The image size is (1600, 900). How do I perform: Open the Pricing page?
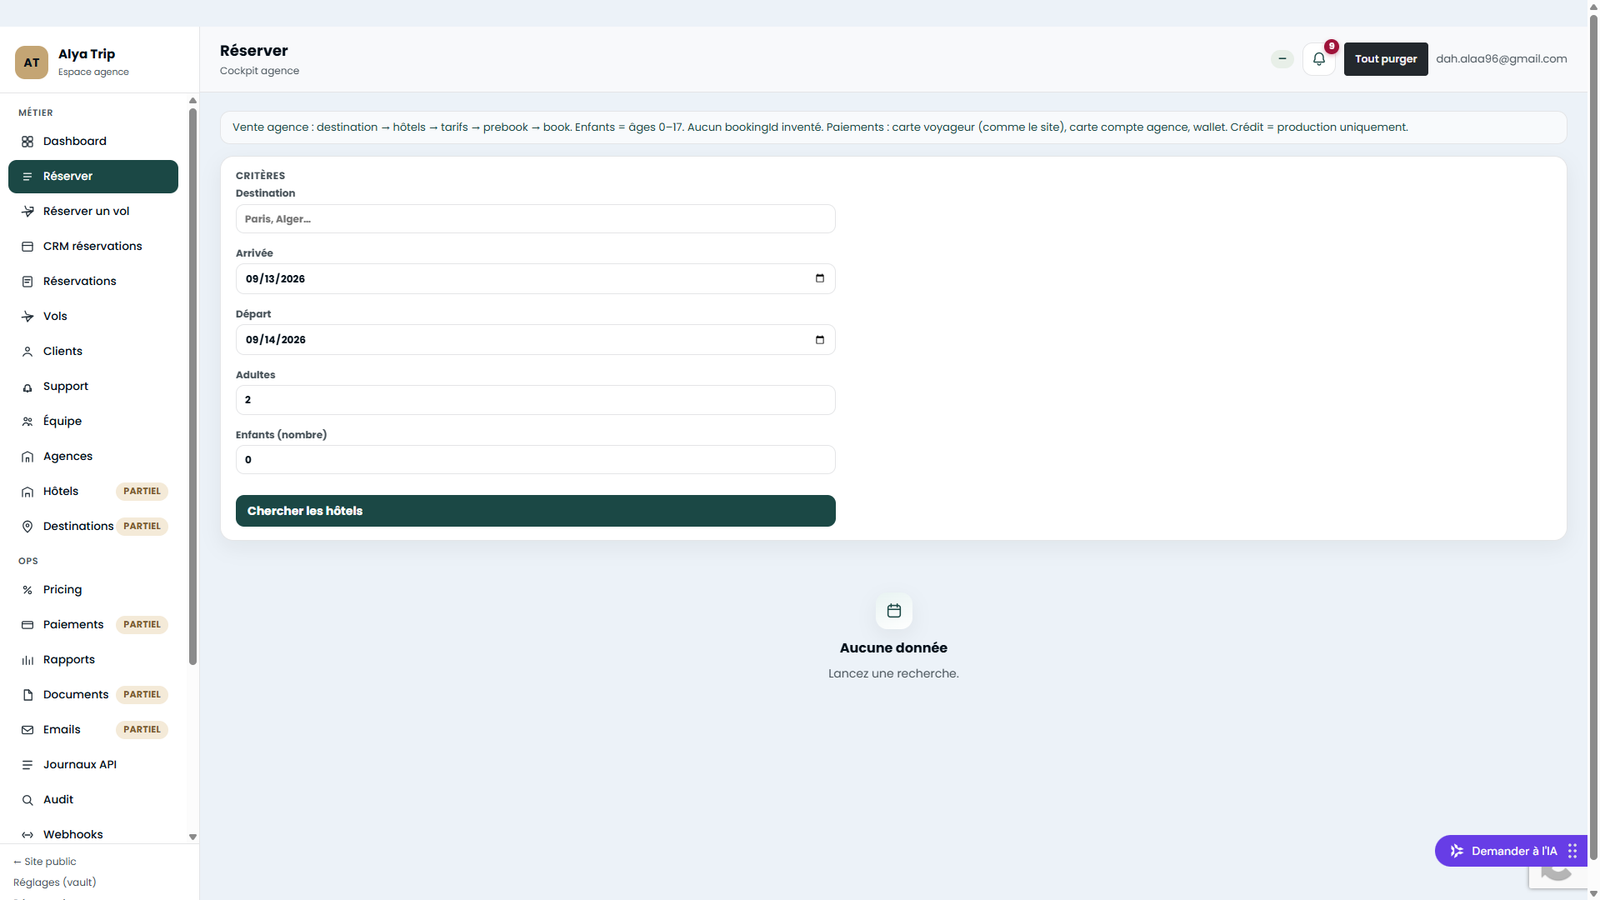tap(93, 590)
